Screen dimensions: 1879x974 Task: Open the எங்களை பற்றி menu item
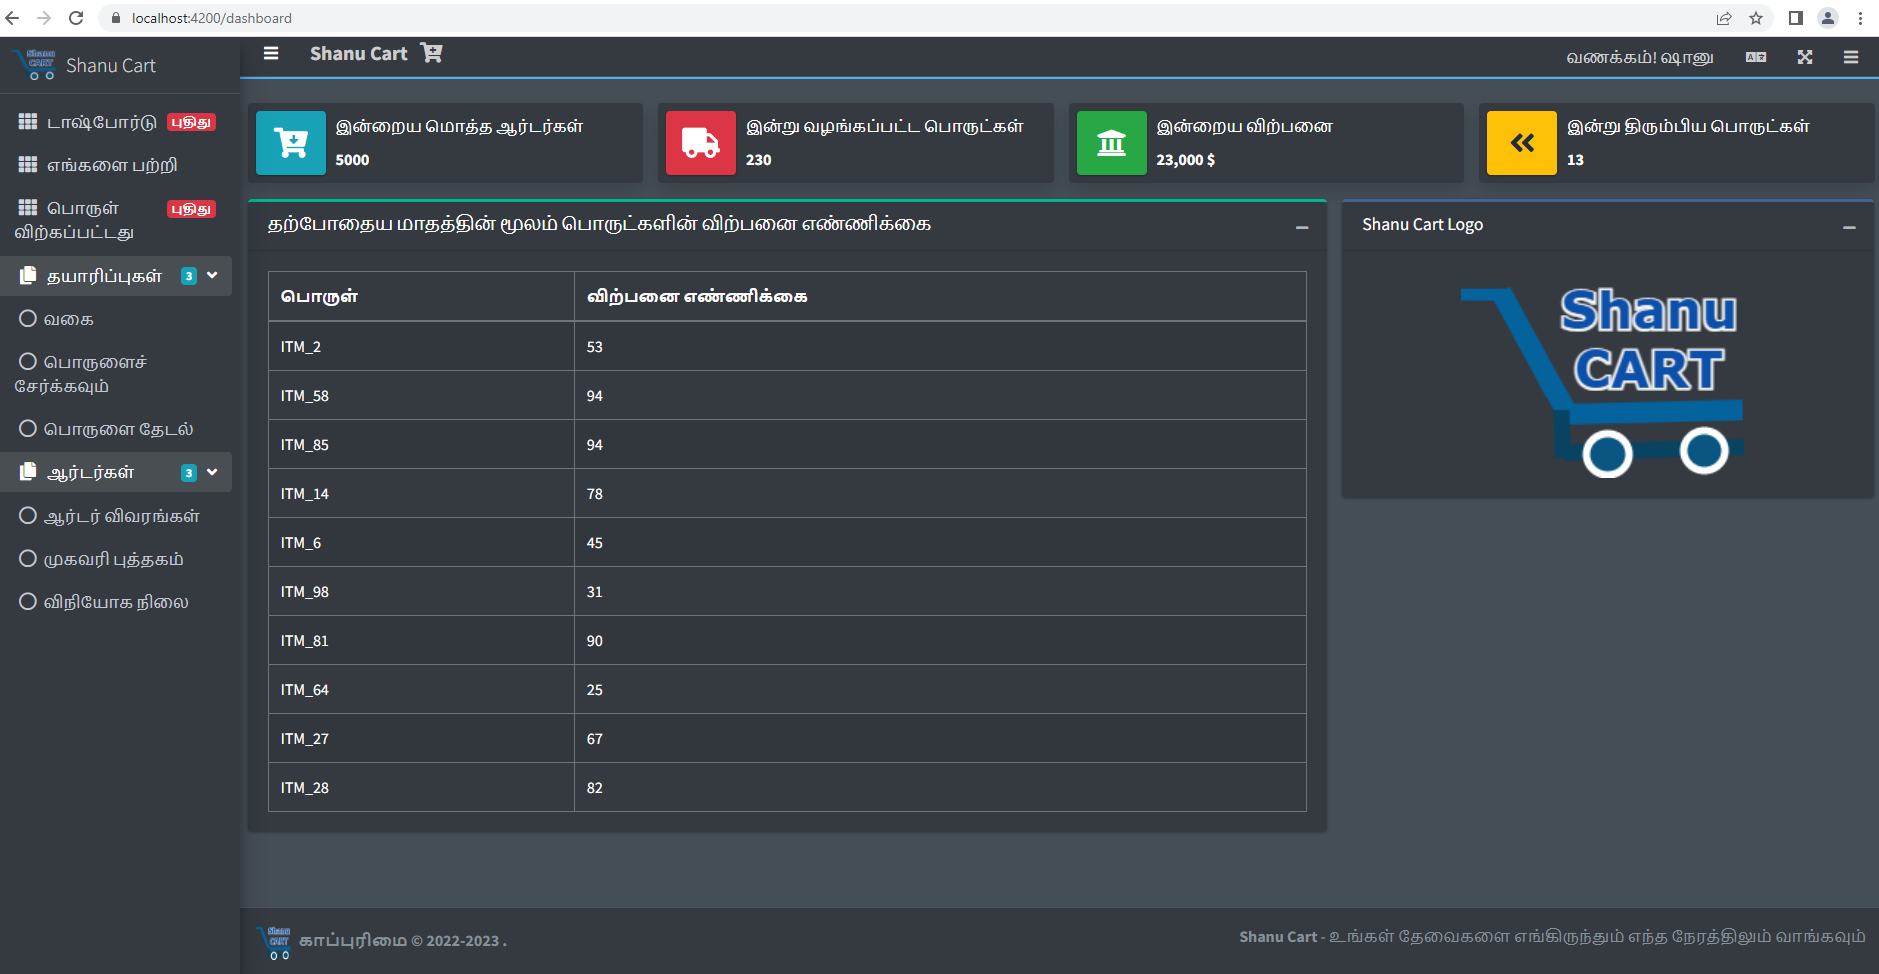(x=116, y=165)
